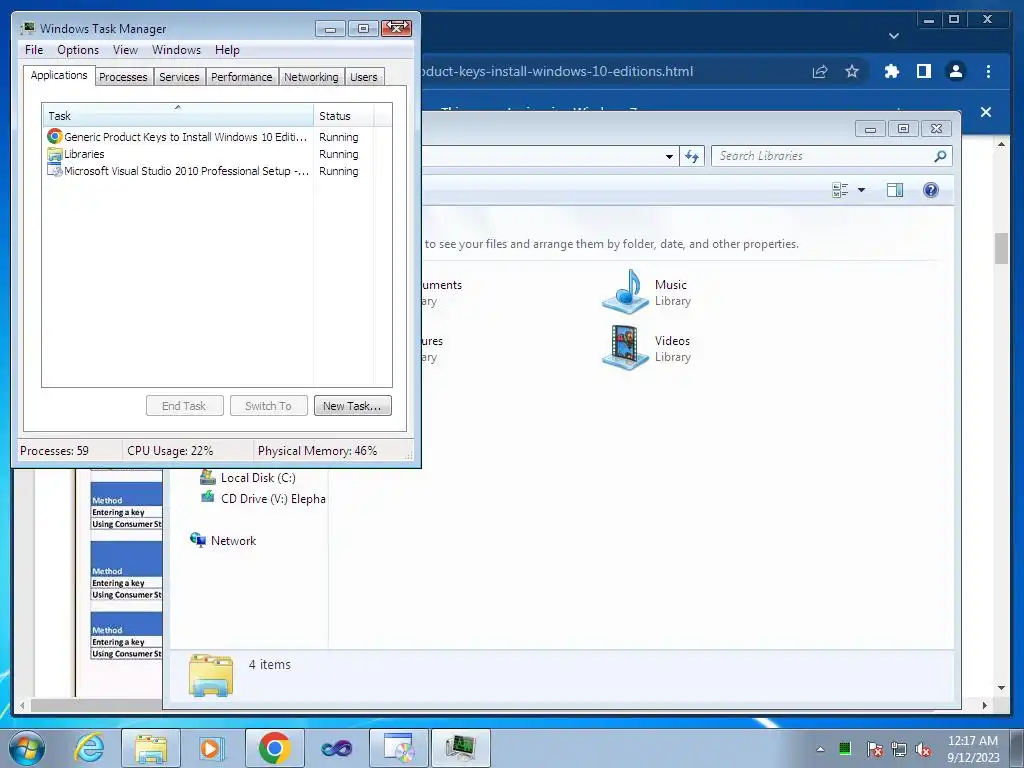Viewport: 1024px width, 768px height.
Task: Click the volume muted speaker tray icon
Action: pos(923,749)
